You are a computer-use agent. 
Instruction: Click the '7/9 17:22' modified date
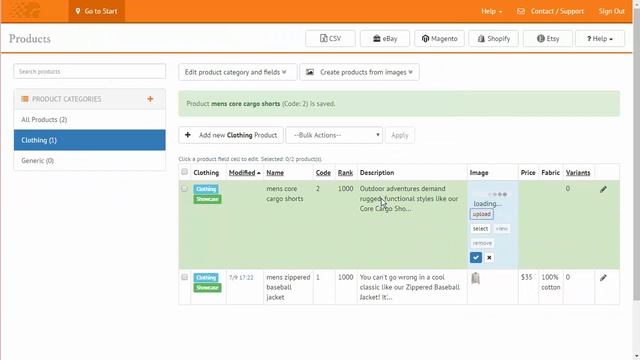pos(241,278)
